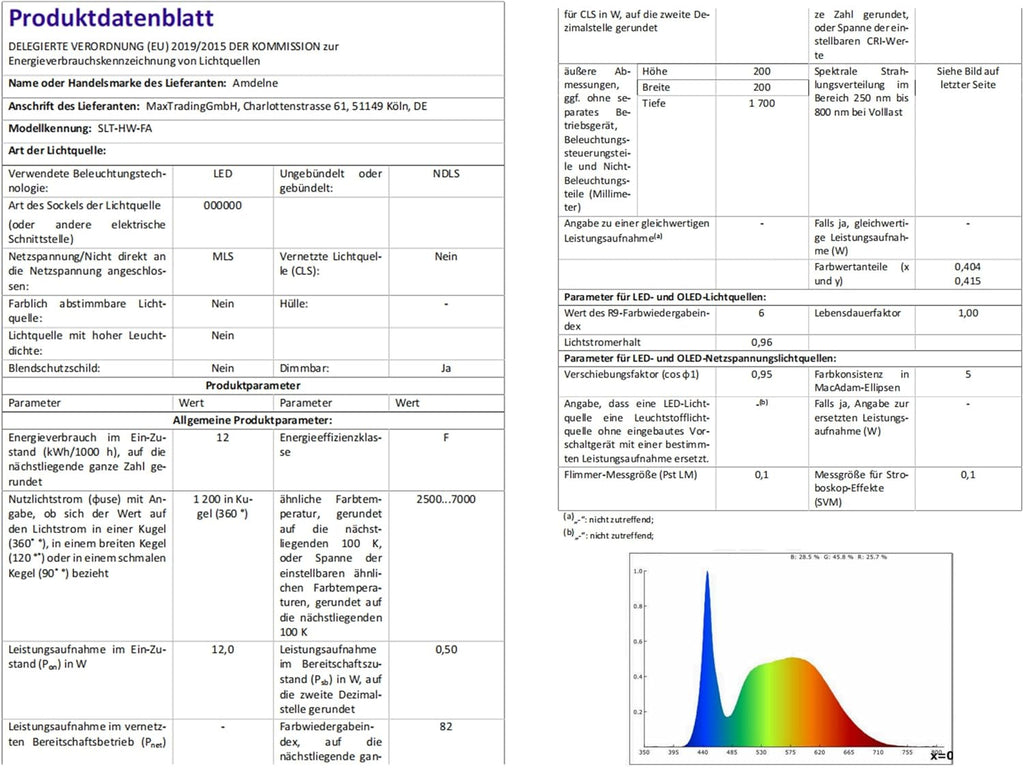1024x768 pixels.
Task: Select the model identifier SLT-HW-FA
Action: [127, 129]
